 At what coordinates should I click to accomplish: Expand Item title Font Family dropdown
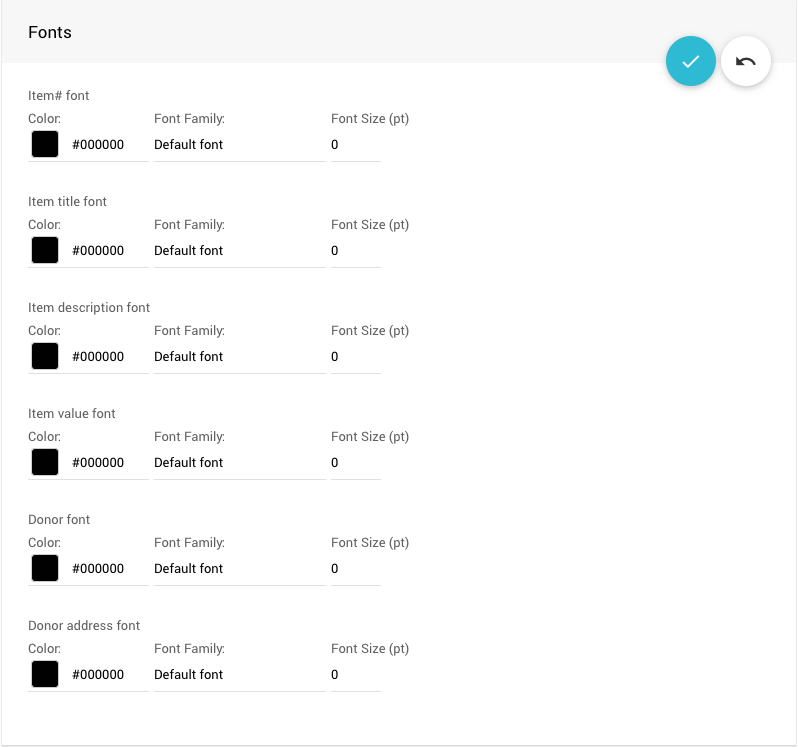[x=239, y=251]
